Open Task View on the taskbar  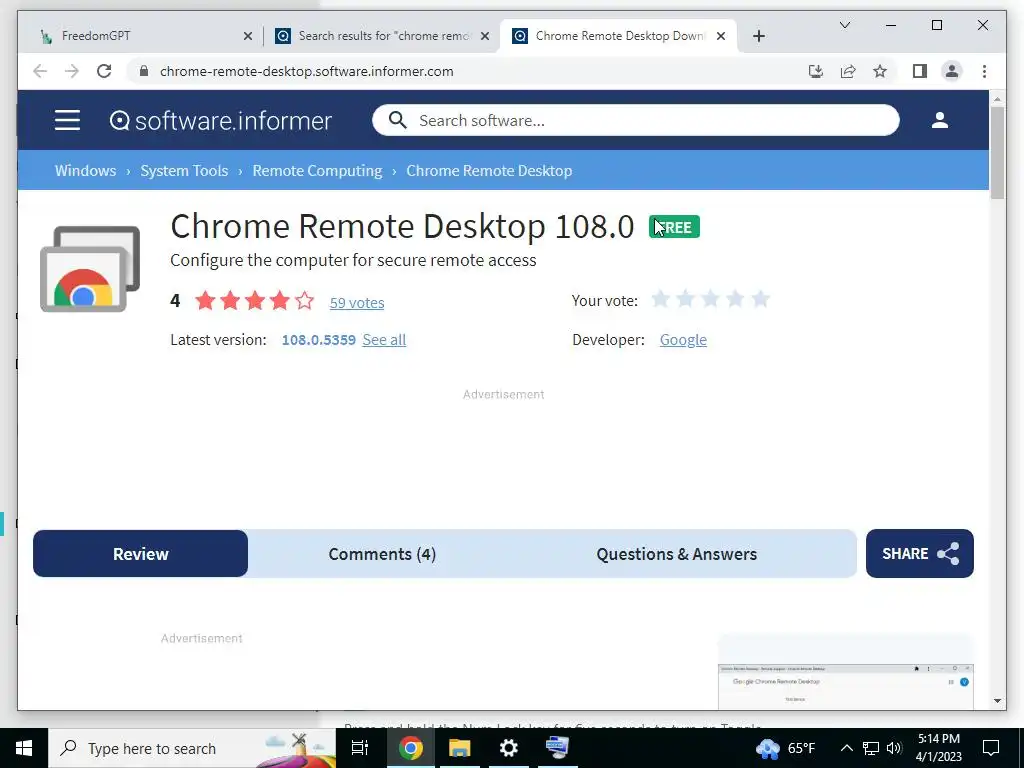click(x=360, y=748)
